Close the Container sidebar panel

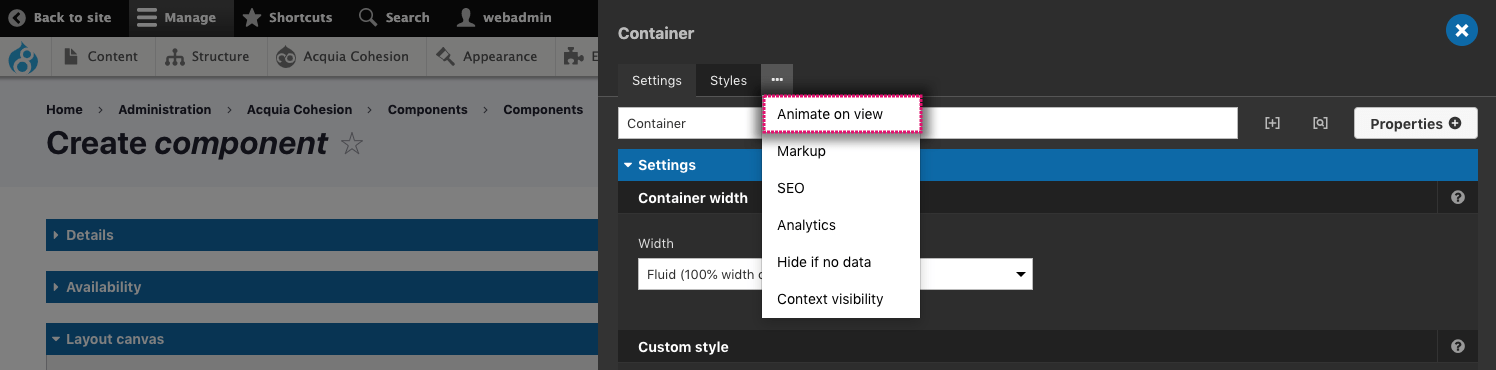point(1462,31)
